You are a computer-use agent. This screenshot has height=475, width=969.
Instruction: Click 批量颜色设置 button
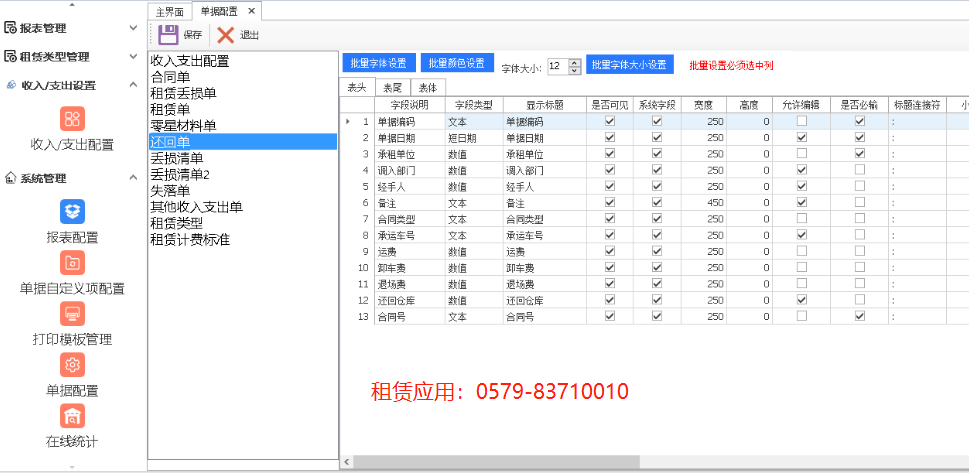pyautogui.click(x=457, y=64)
